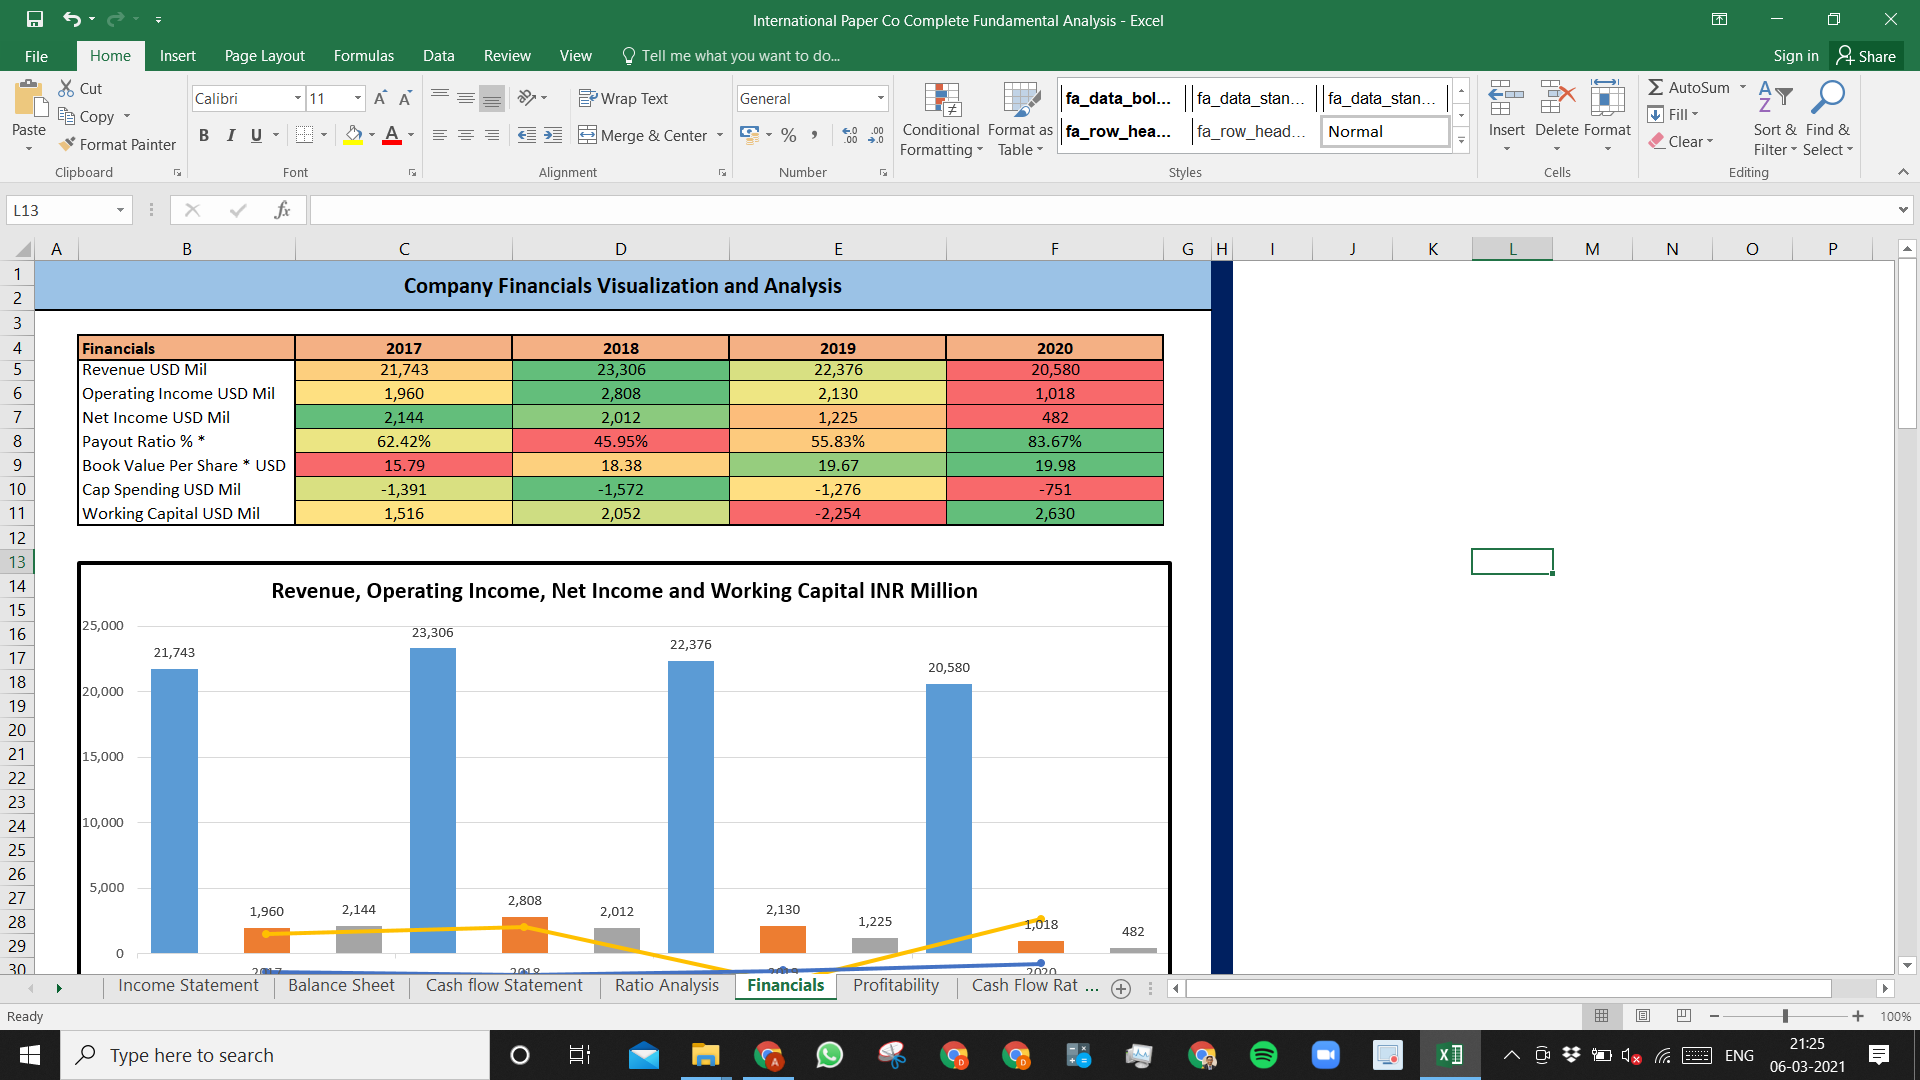Open the Review ribbon tab

click(x=507, y=56)
